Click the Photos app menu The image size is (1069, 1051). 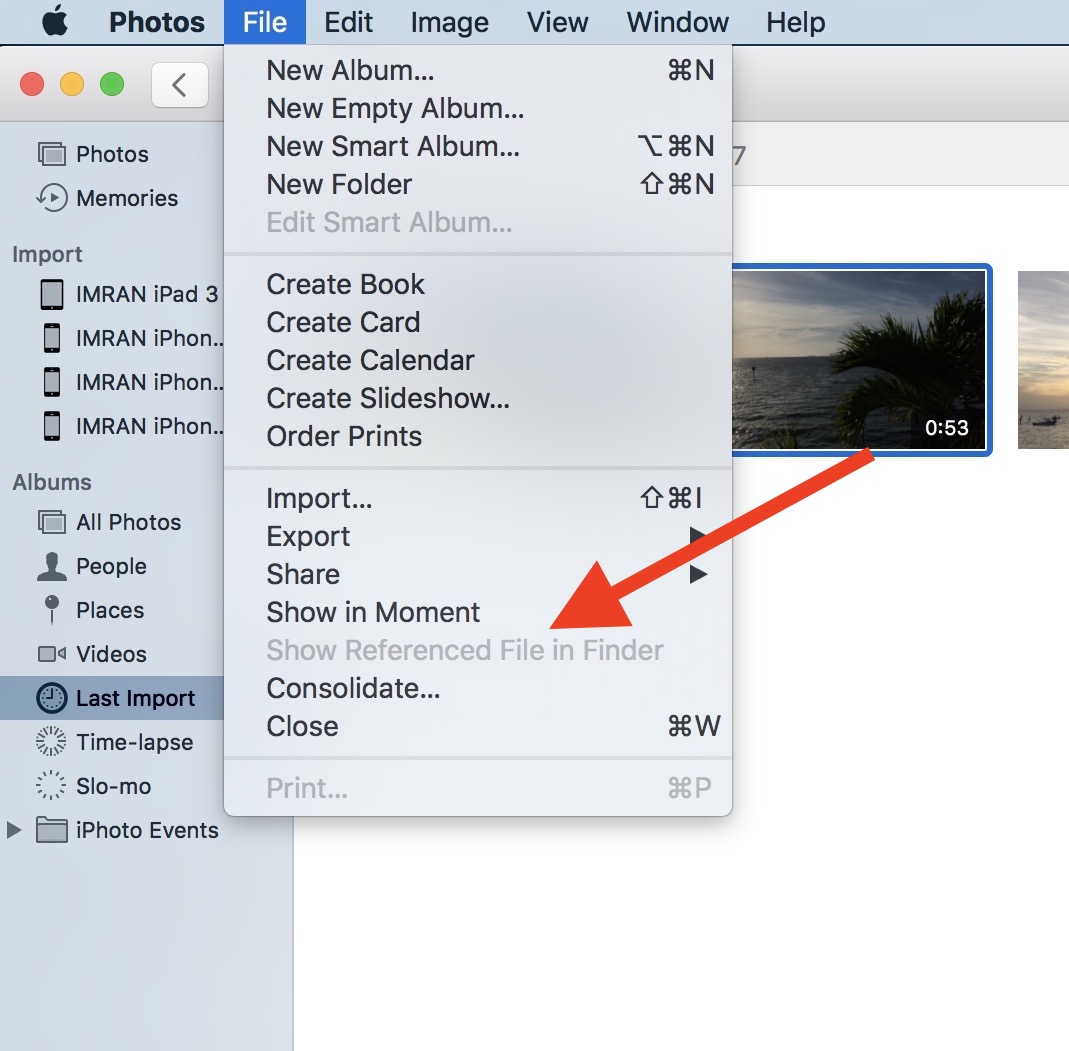[x=157, y=22]
